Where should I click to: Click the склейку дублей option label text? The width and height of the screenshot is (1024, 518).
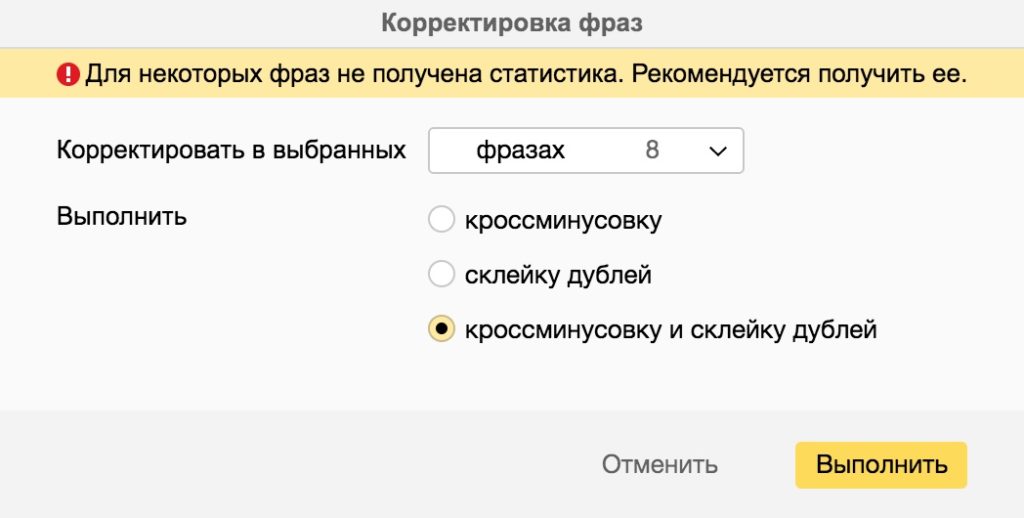click(557, 275)
